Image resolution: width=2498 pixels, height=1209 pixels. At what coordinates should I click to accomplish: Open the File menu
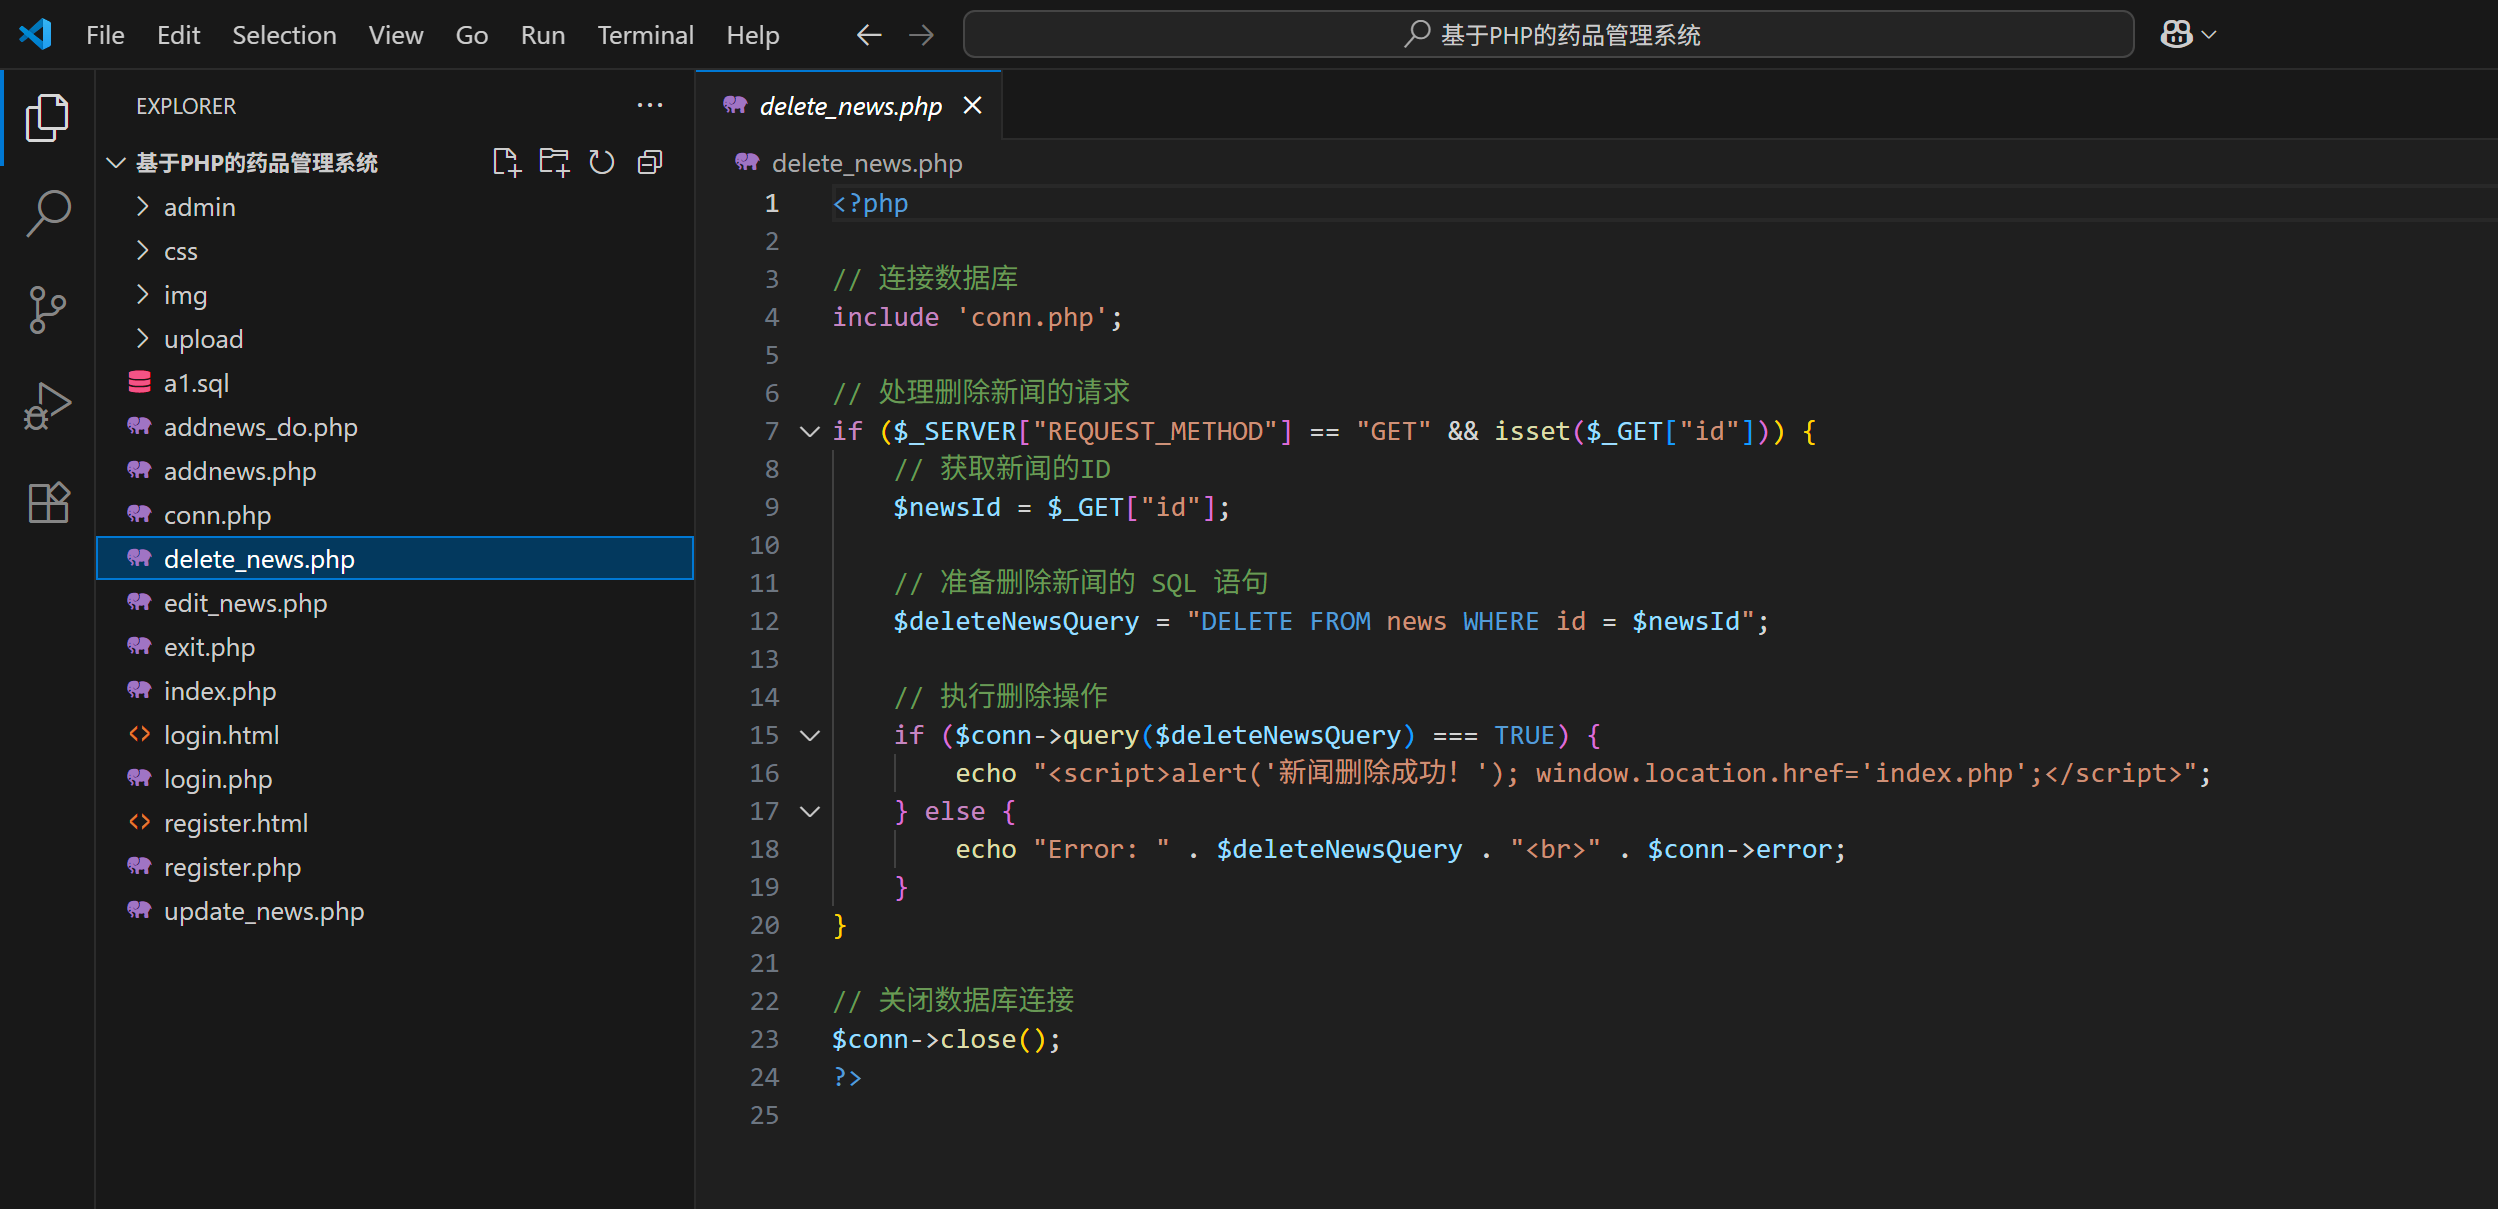pos(105,35)
